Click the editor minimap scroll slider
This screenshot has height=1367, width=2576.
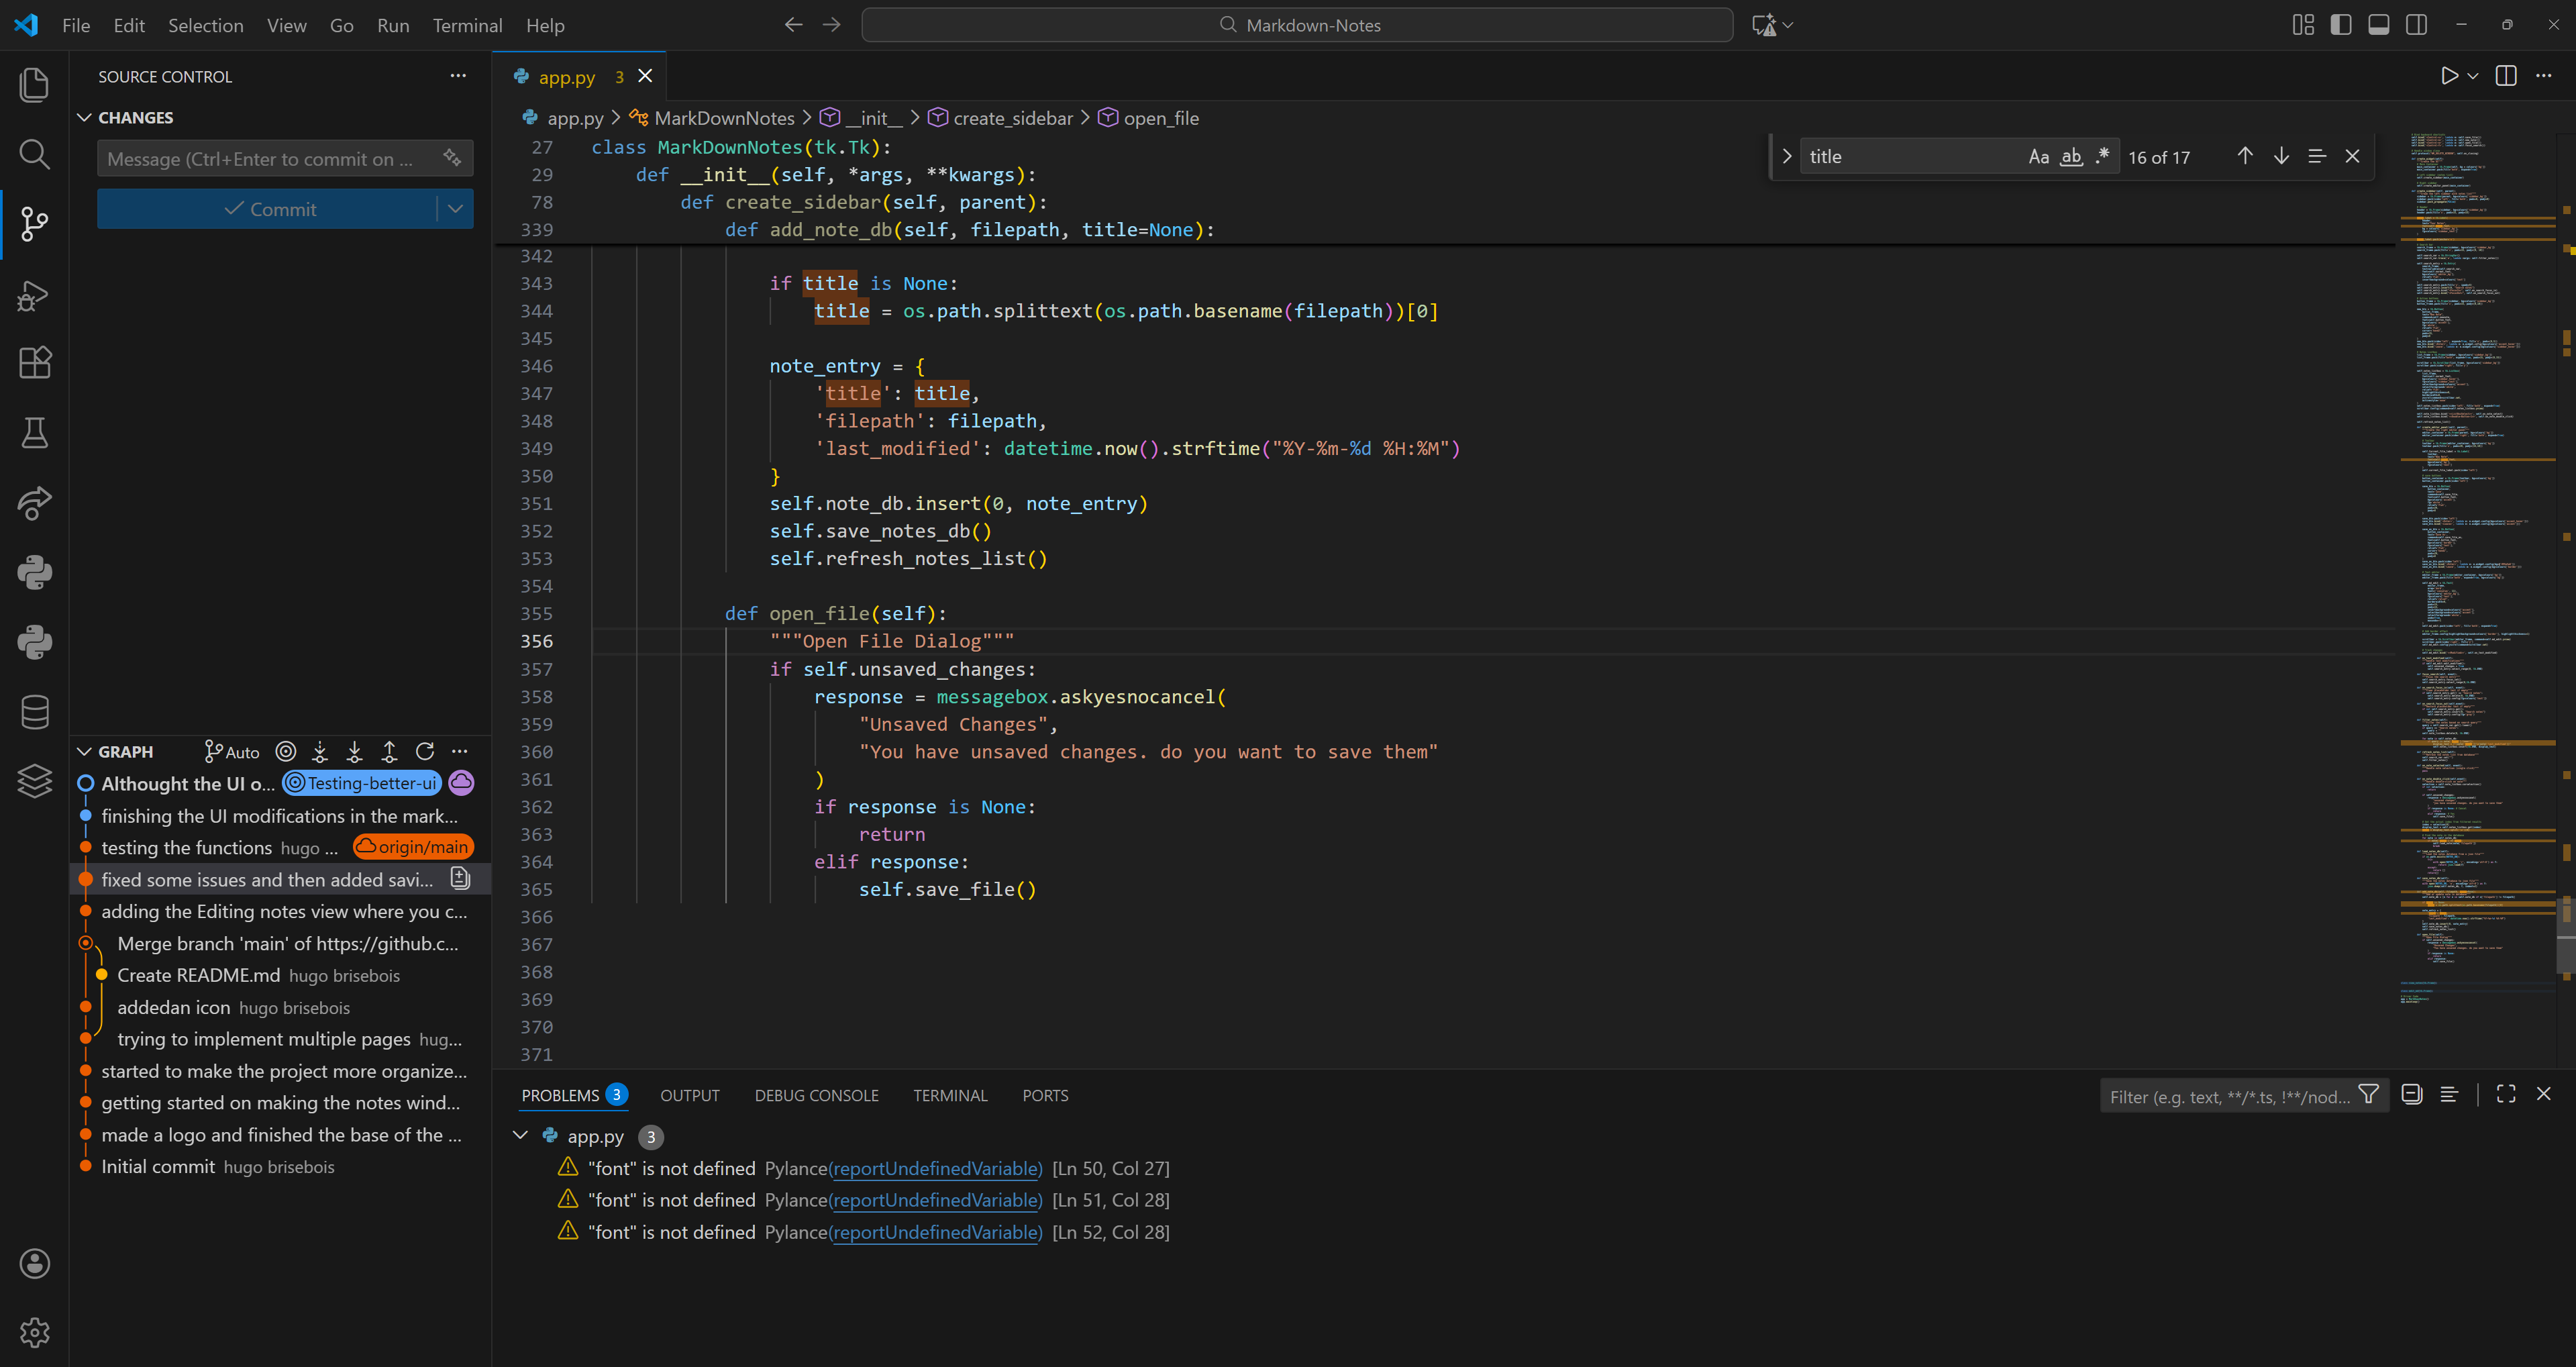click(2565, 935)
